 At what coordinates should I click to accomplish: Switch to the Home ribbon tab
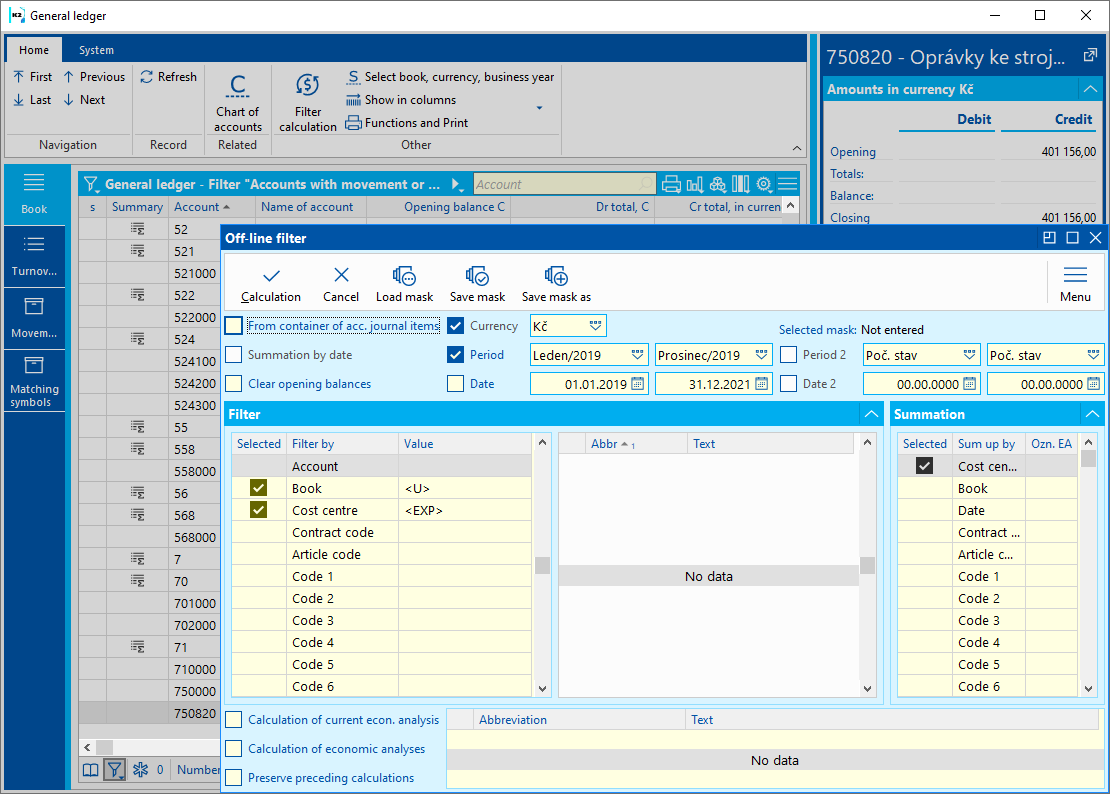click(34, 50)
